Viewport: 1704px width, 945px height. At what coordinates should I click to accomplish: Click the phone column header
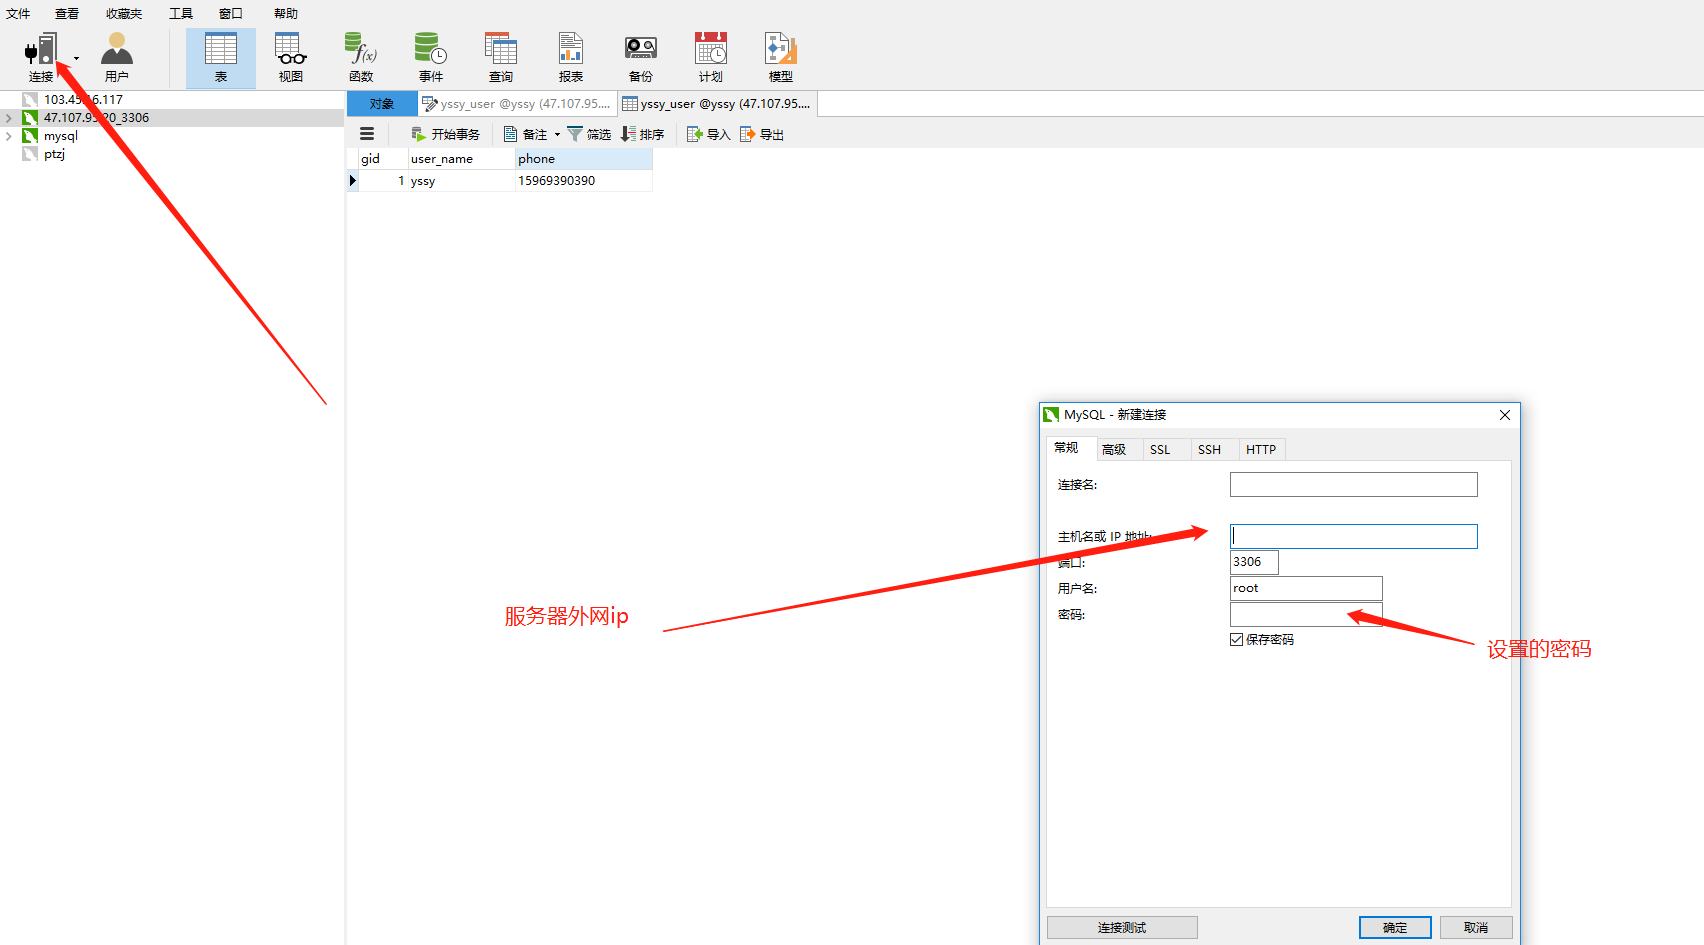(584, 159)
